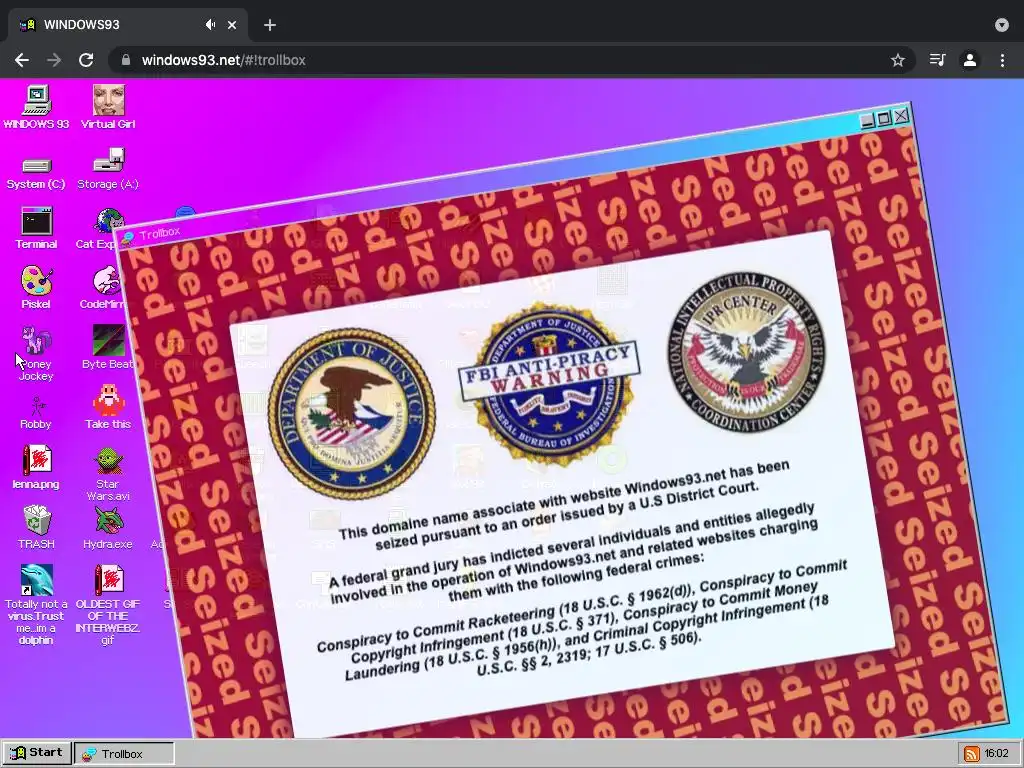The image size is (1024, 768).
Task: Maximize the Trollbox window
Action: 884,118
